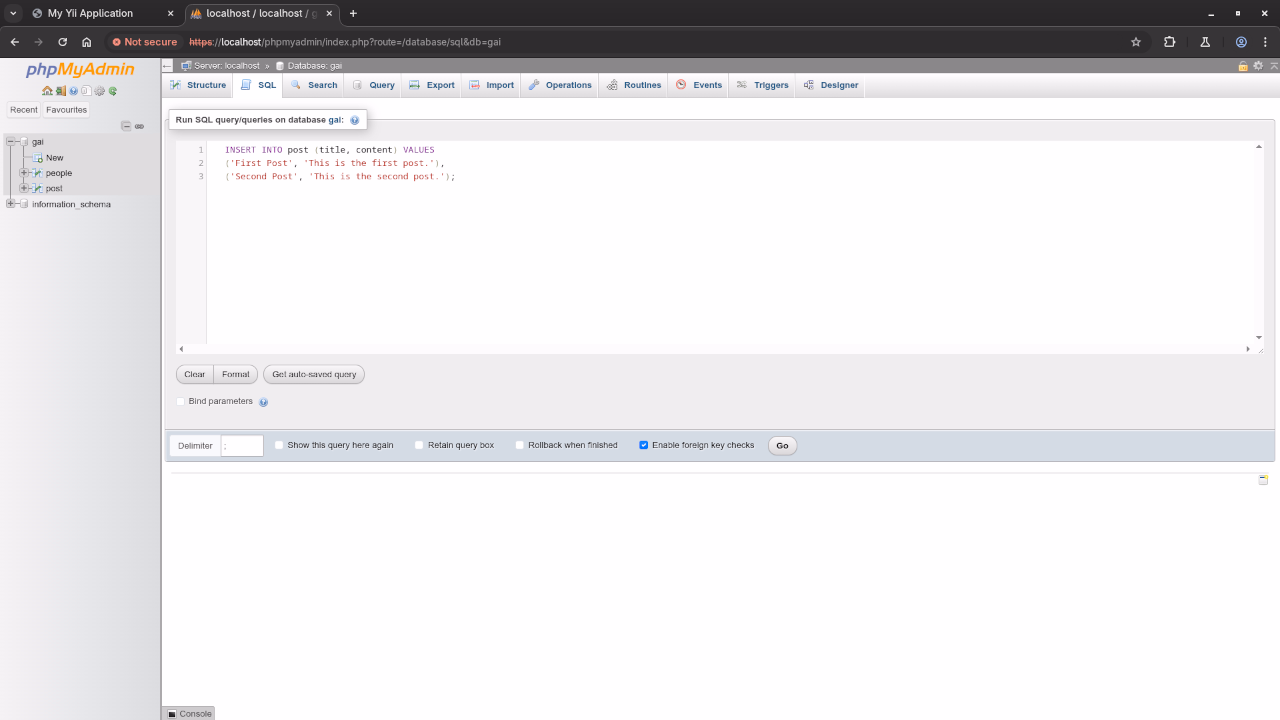Collapse all navigation tree items icon

point(126,126)
